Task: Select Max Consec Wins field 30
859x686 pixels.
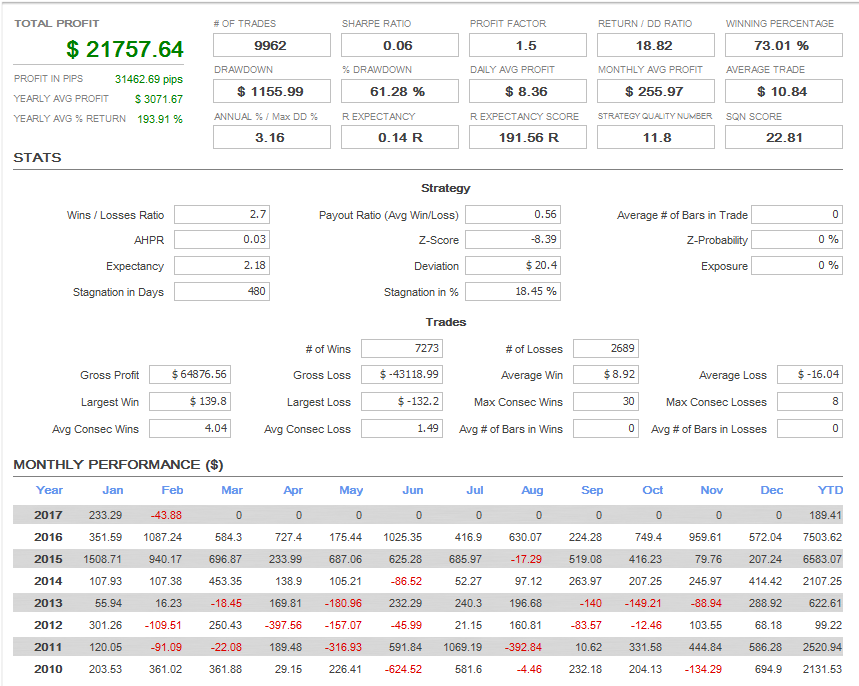Action: pyautogui.click(x=606, y=402)
